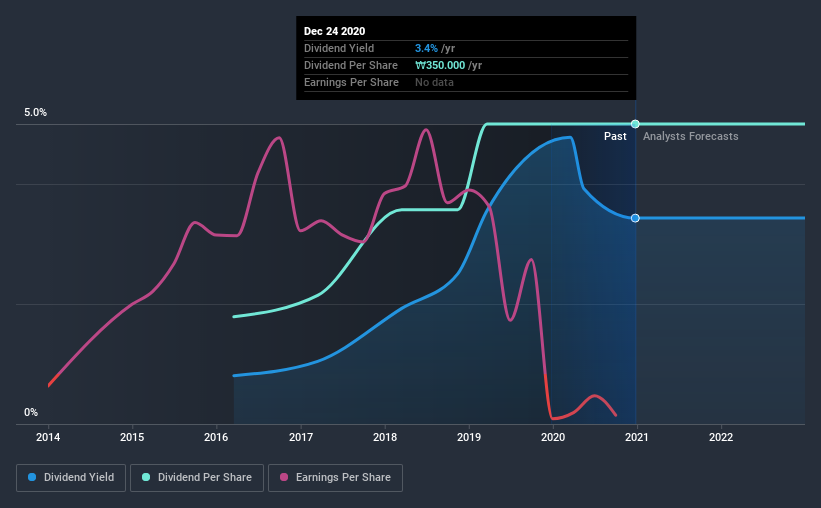Viewport: 821px width, 508px height.
Task: Click the blue dividend yield marker at 2021
Action: click(635, 218)
